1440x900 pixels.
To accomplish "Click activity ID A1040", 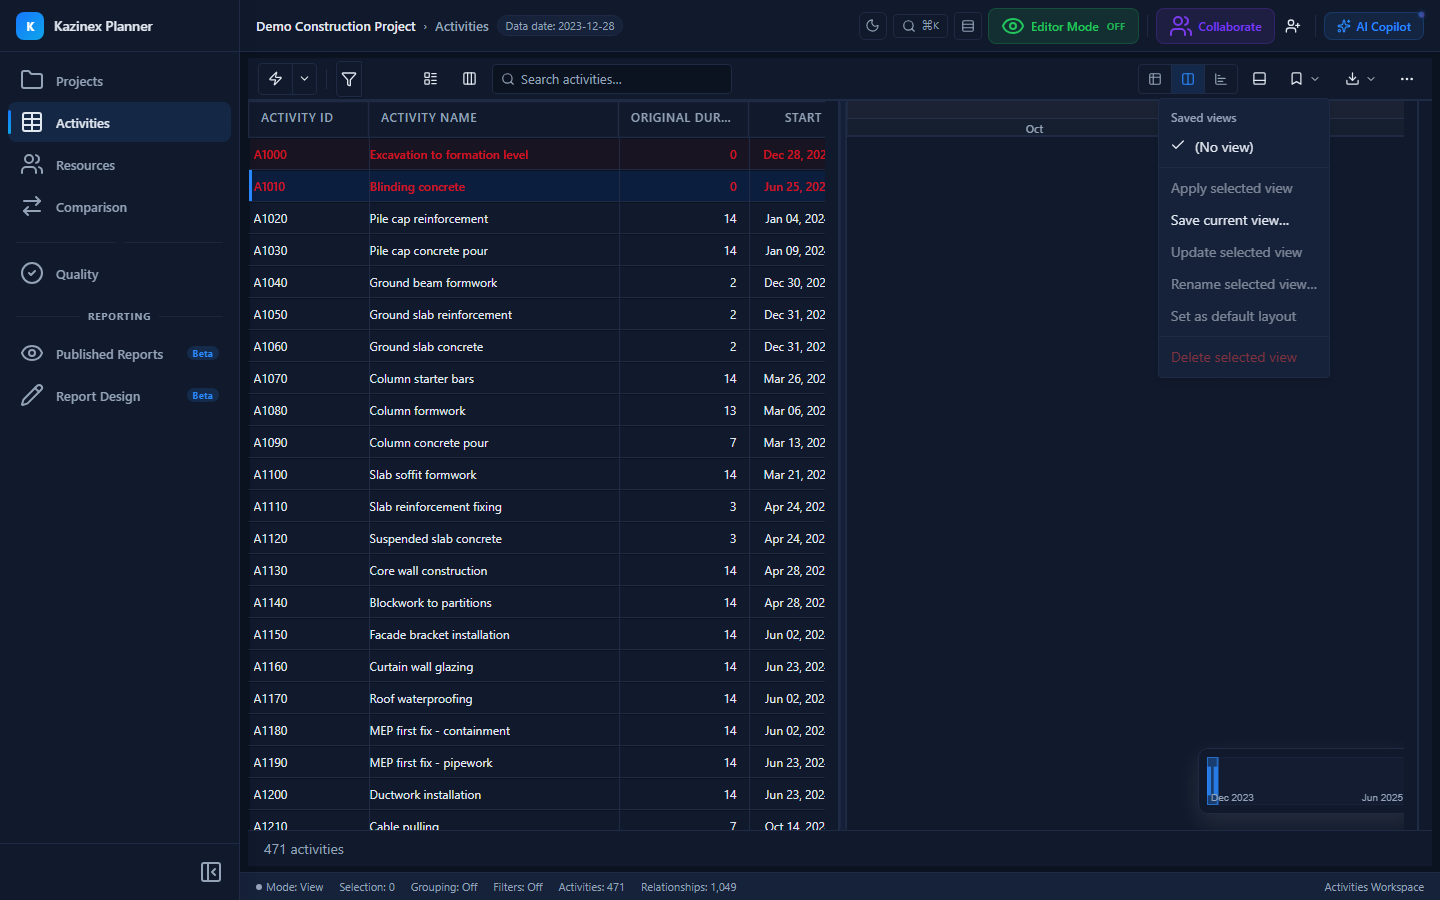I will point(270,283).
